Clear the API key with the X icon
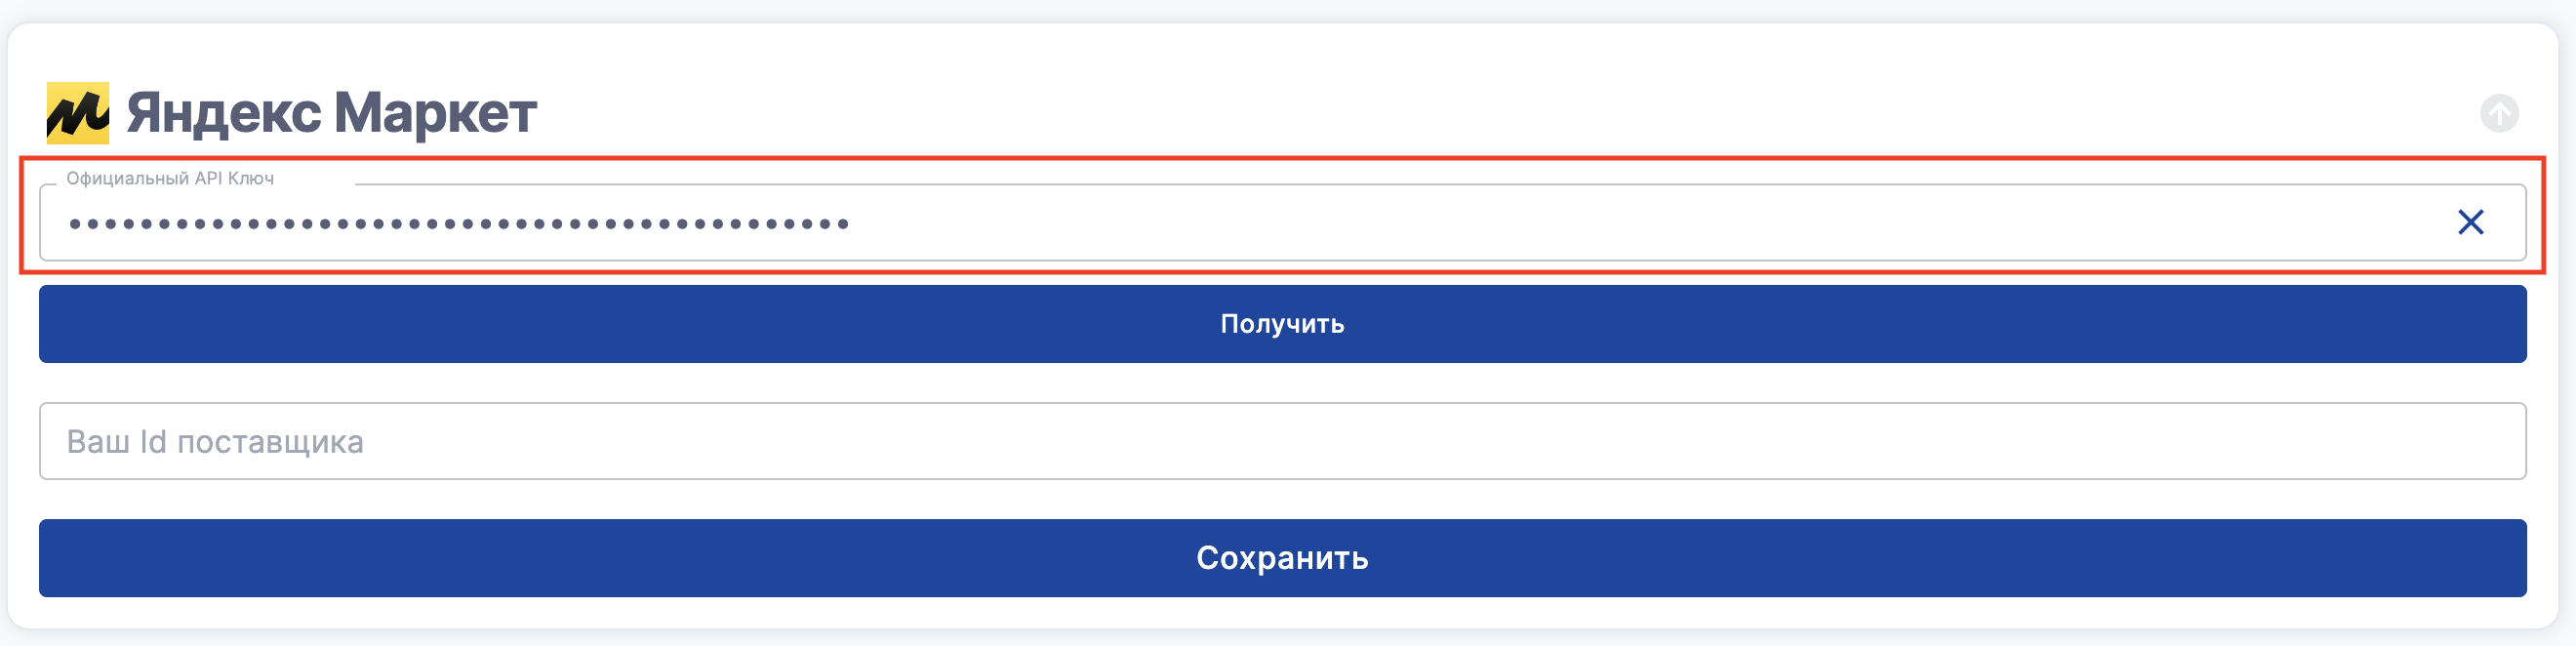2576x646 pixels. click(x=2470, y=222)
